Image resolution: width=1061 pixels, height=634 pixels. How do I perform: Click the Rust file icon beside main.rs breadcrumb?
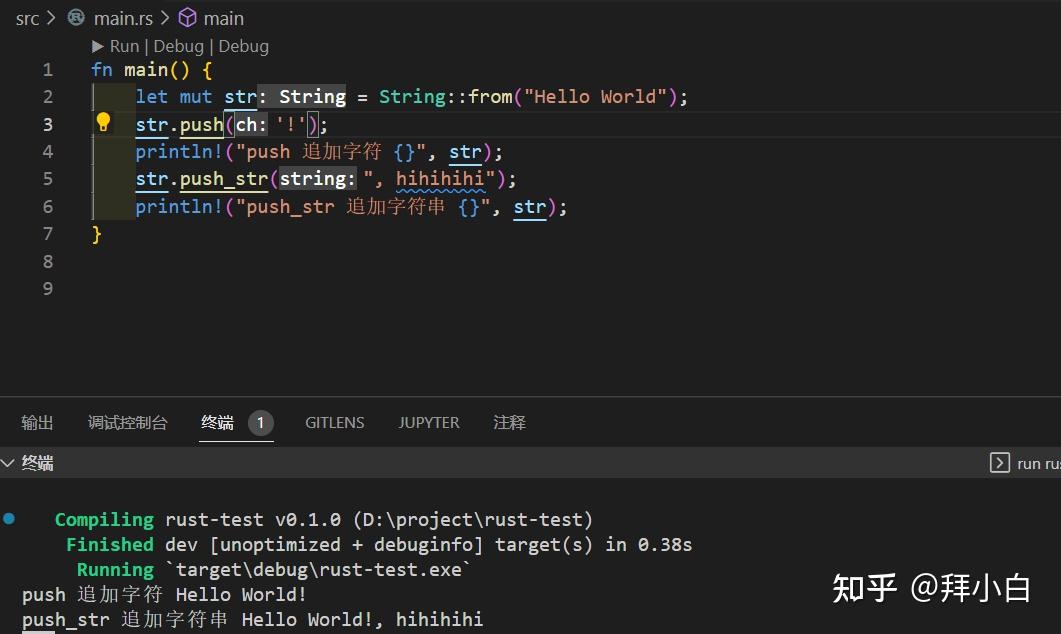coord(76,17)
